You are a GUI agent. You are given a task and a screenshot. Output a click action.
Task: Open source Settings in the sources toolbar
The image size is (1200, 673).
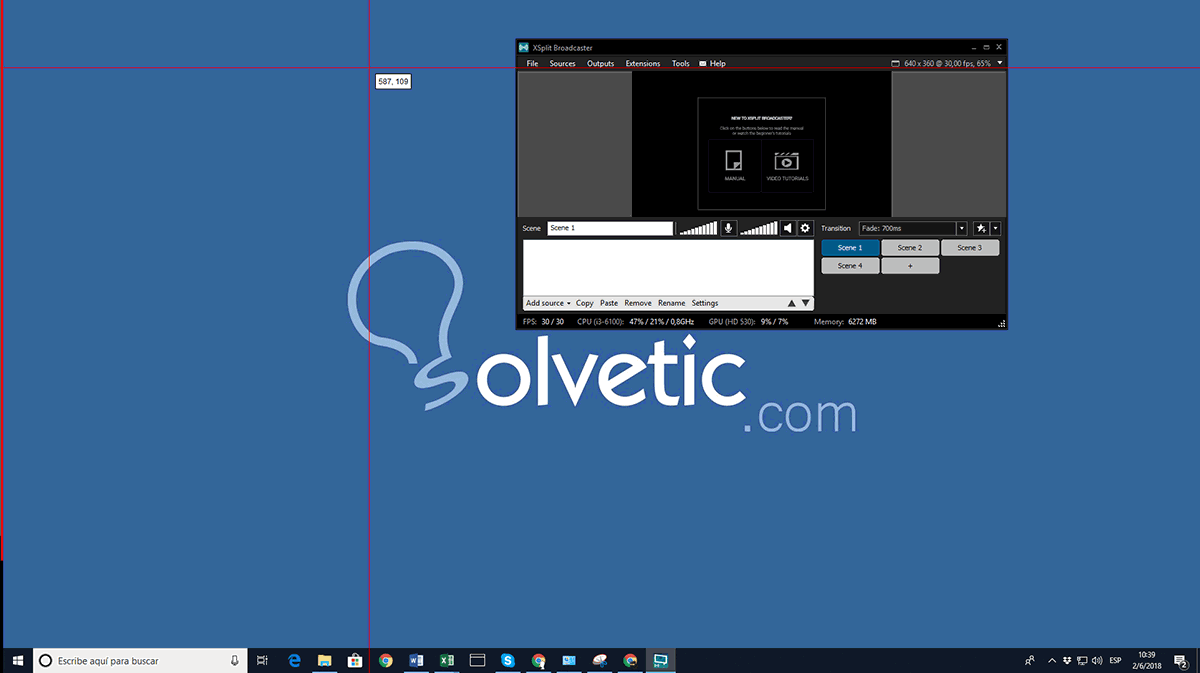coord(705,303)
